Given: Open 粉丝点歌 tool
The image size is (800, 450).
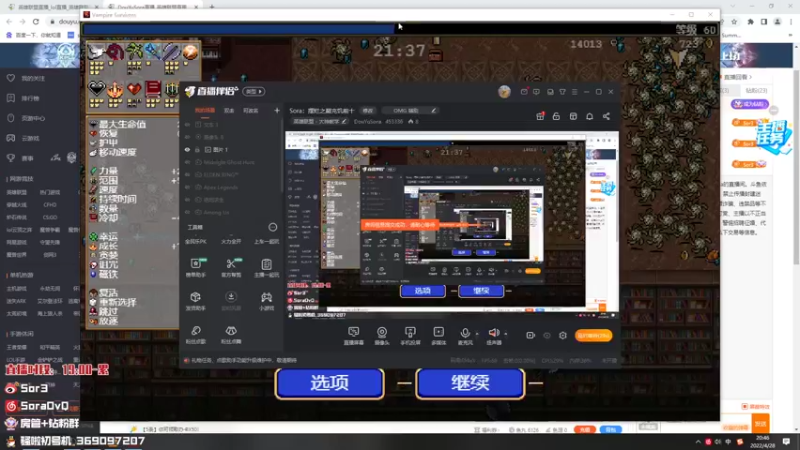Looking at the screenshot, I should coord(196,335).
